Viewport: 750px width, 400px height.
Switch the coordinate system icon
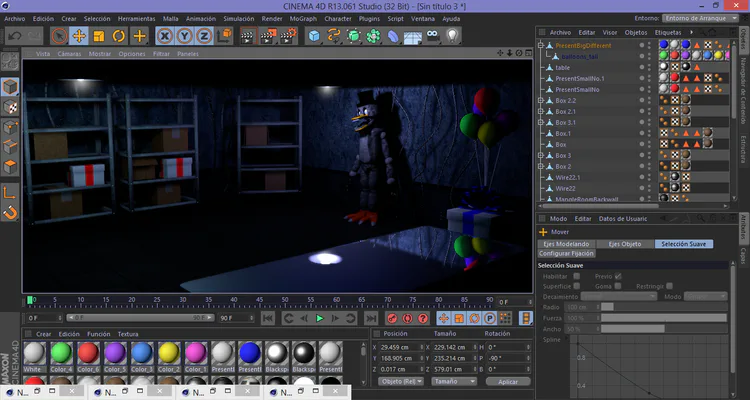224,36
